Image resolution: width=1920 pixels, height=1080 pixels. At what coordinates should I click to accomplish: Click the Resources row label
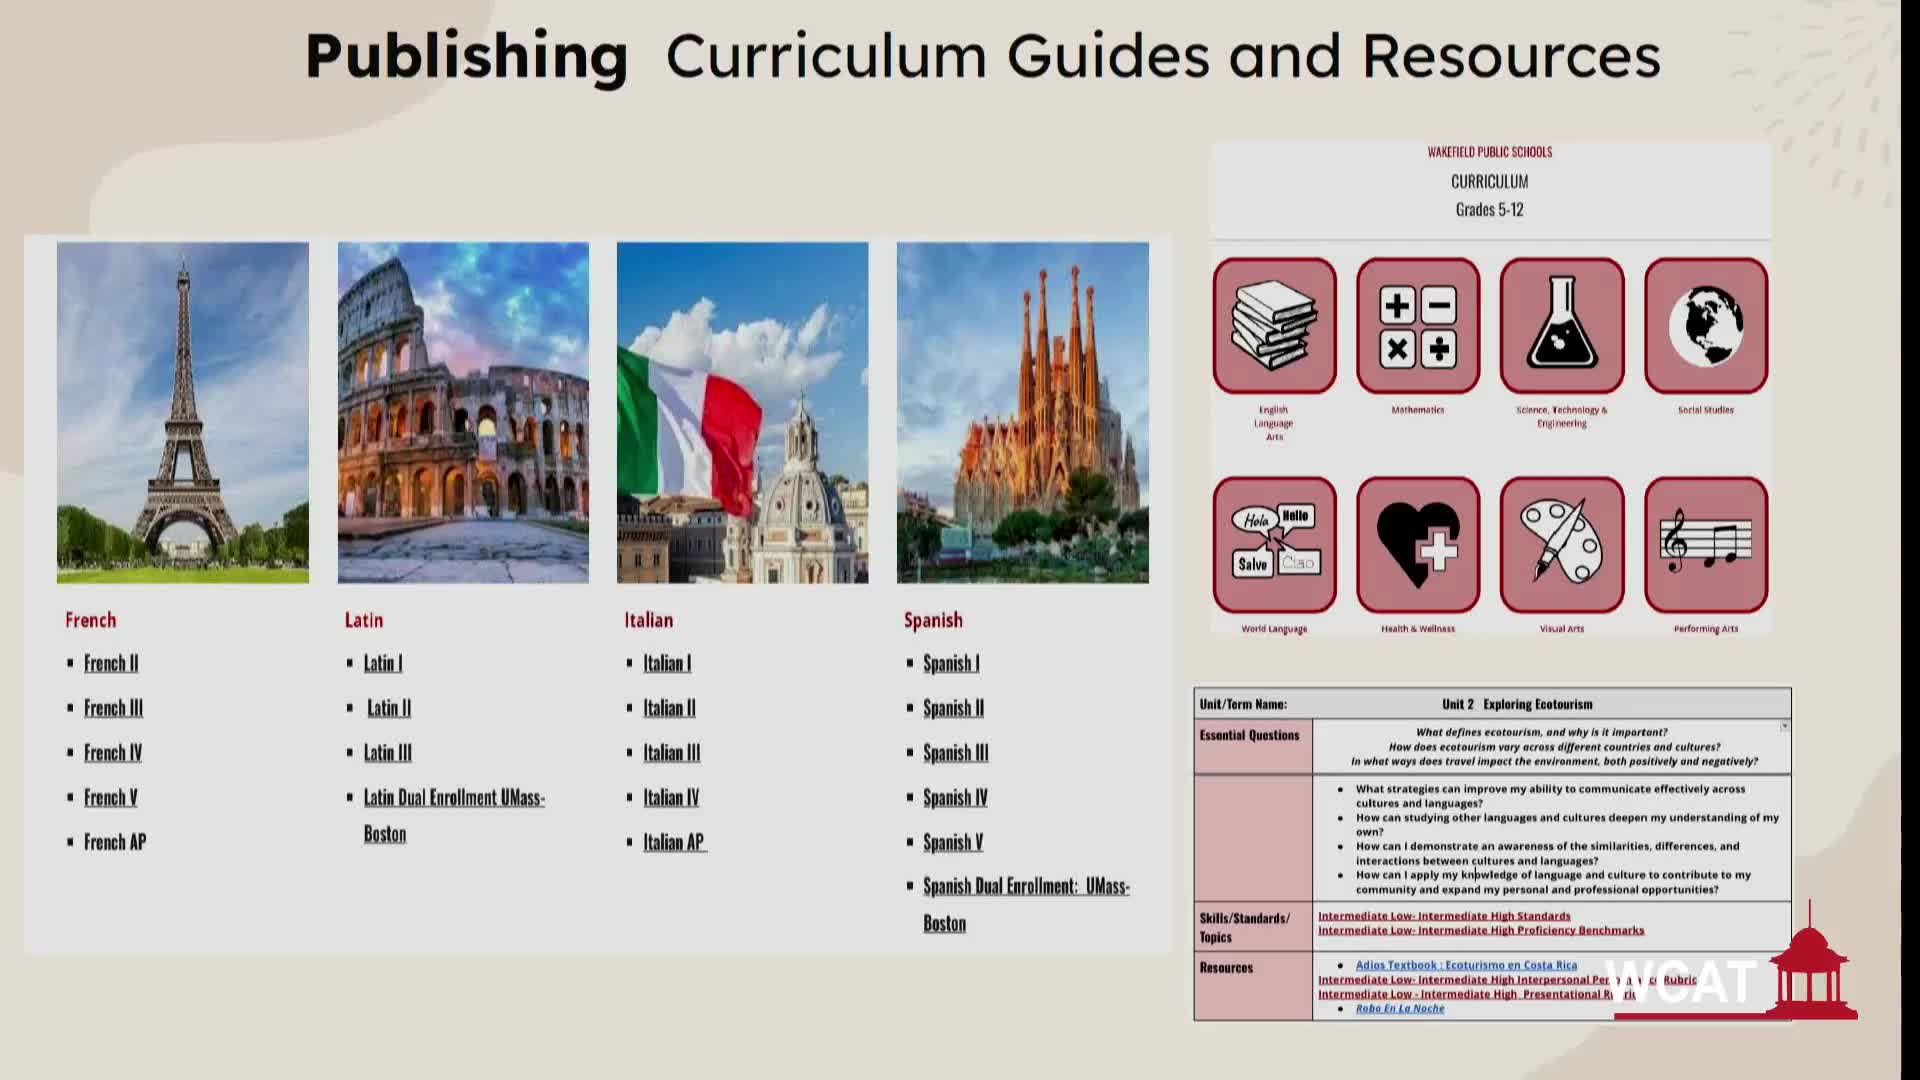pyautogui.click(x=1226, y=968)
